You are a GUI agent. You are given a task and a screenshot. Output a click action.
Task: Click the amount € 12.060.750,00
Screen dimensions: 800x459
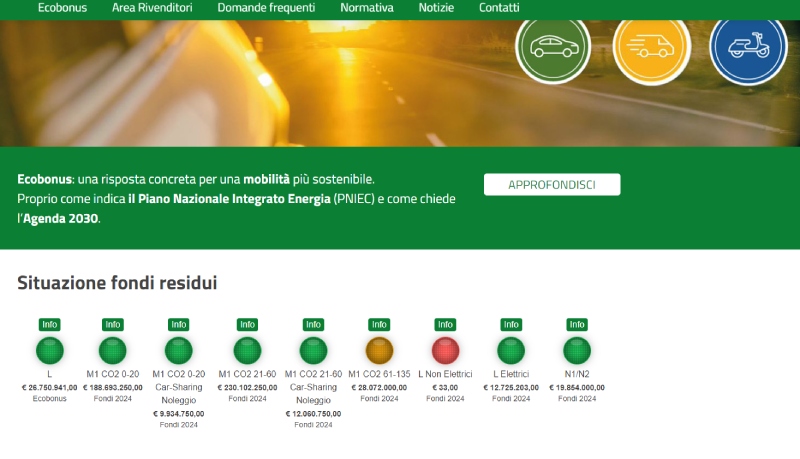pos(313,414)
